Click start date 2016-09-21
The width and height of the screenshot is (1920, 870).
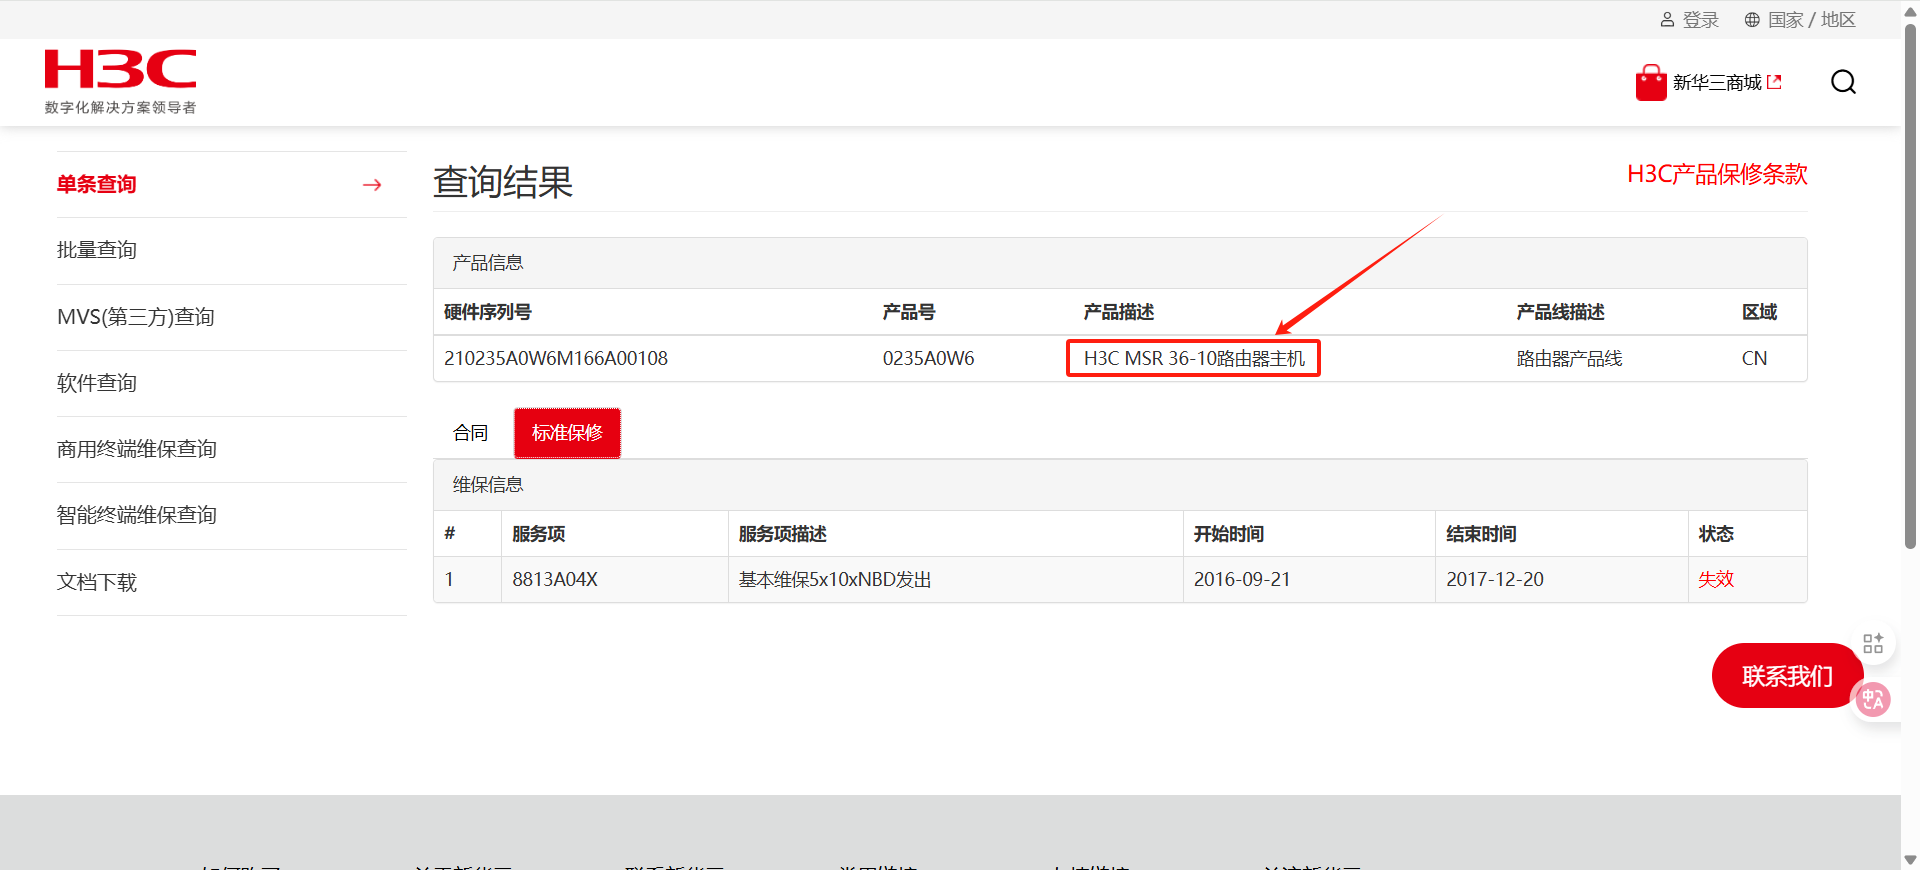pos(1242,579)
